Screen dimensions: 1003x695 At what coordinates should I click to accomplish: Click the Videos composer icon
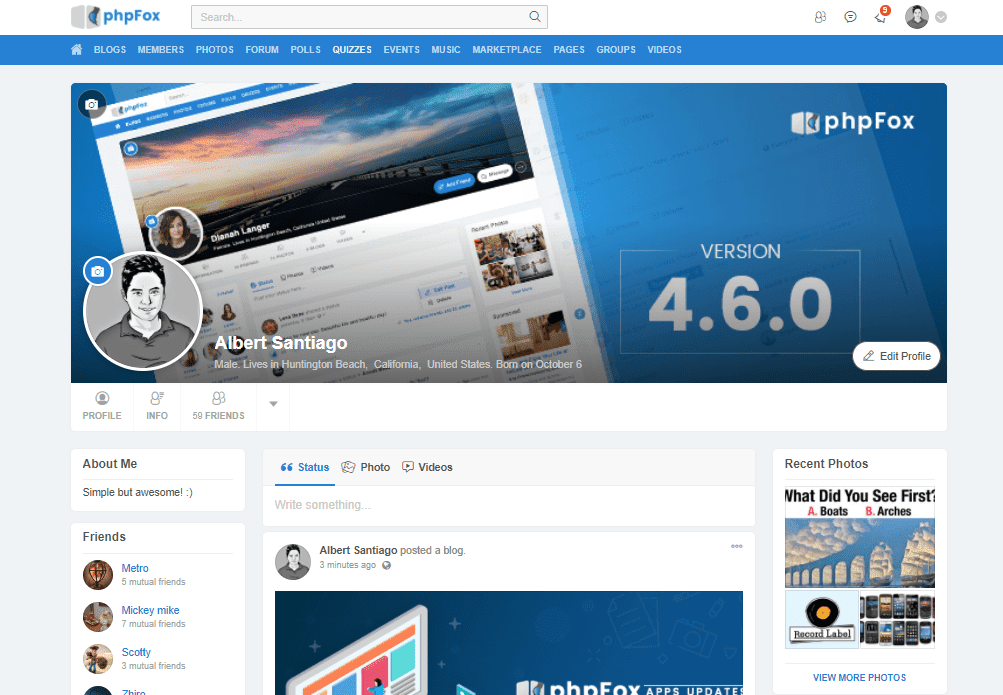pyautogui.click(x=407, y=467)
